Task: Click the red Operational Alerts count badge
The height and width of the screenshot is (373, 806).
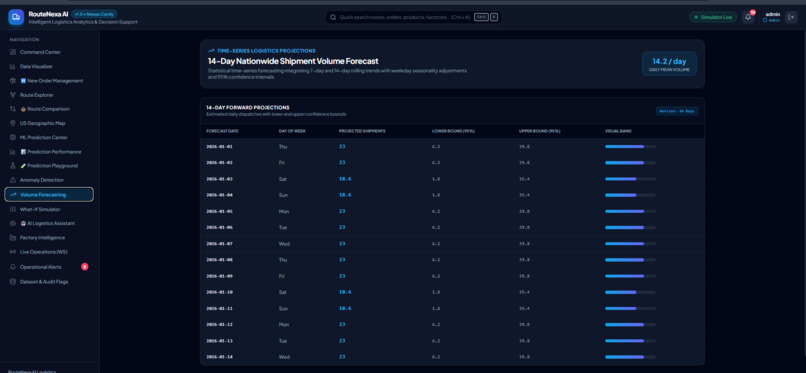Action: pos(85,267)
